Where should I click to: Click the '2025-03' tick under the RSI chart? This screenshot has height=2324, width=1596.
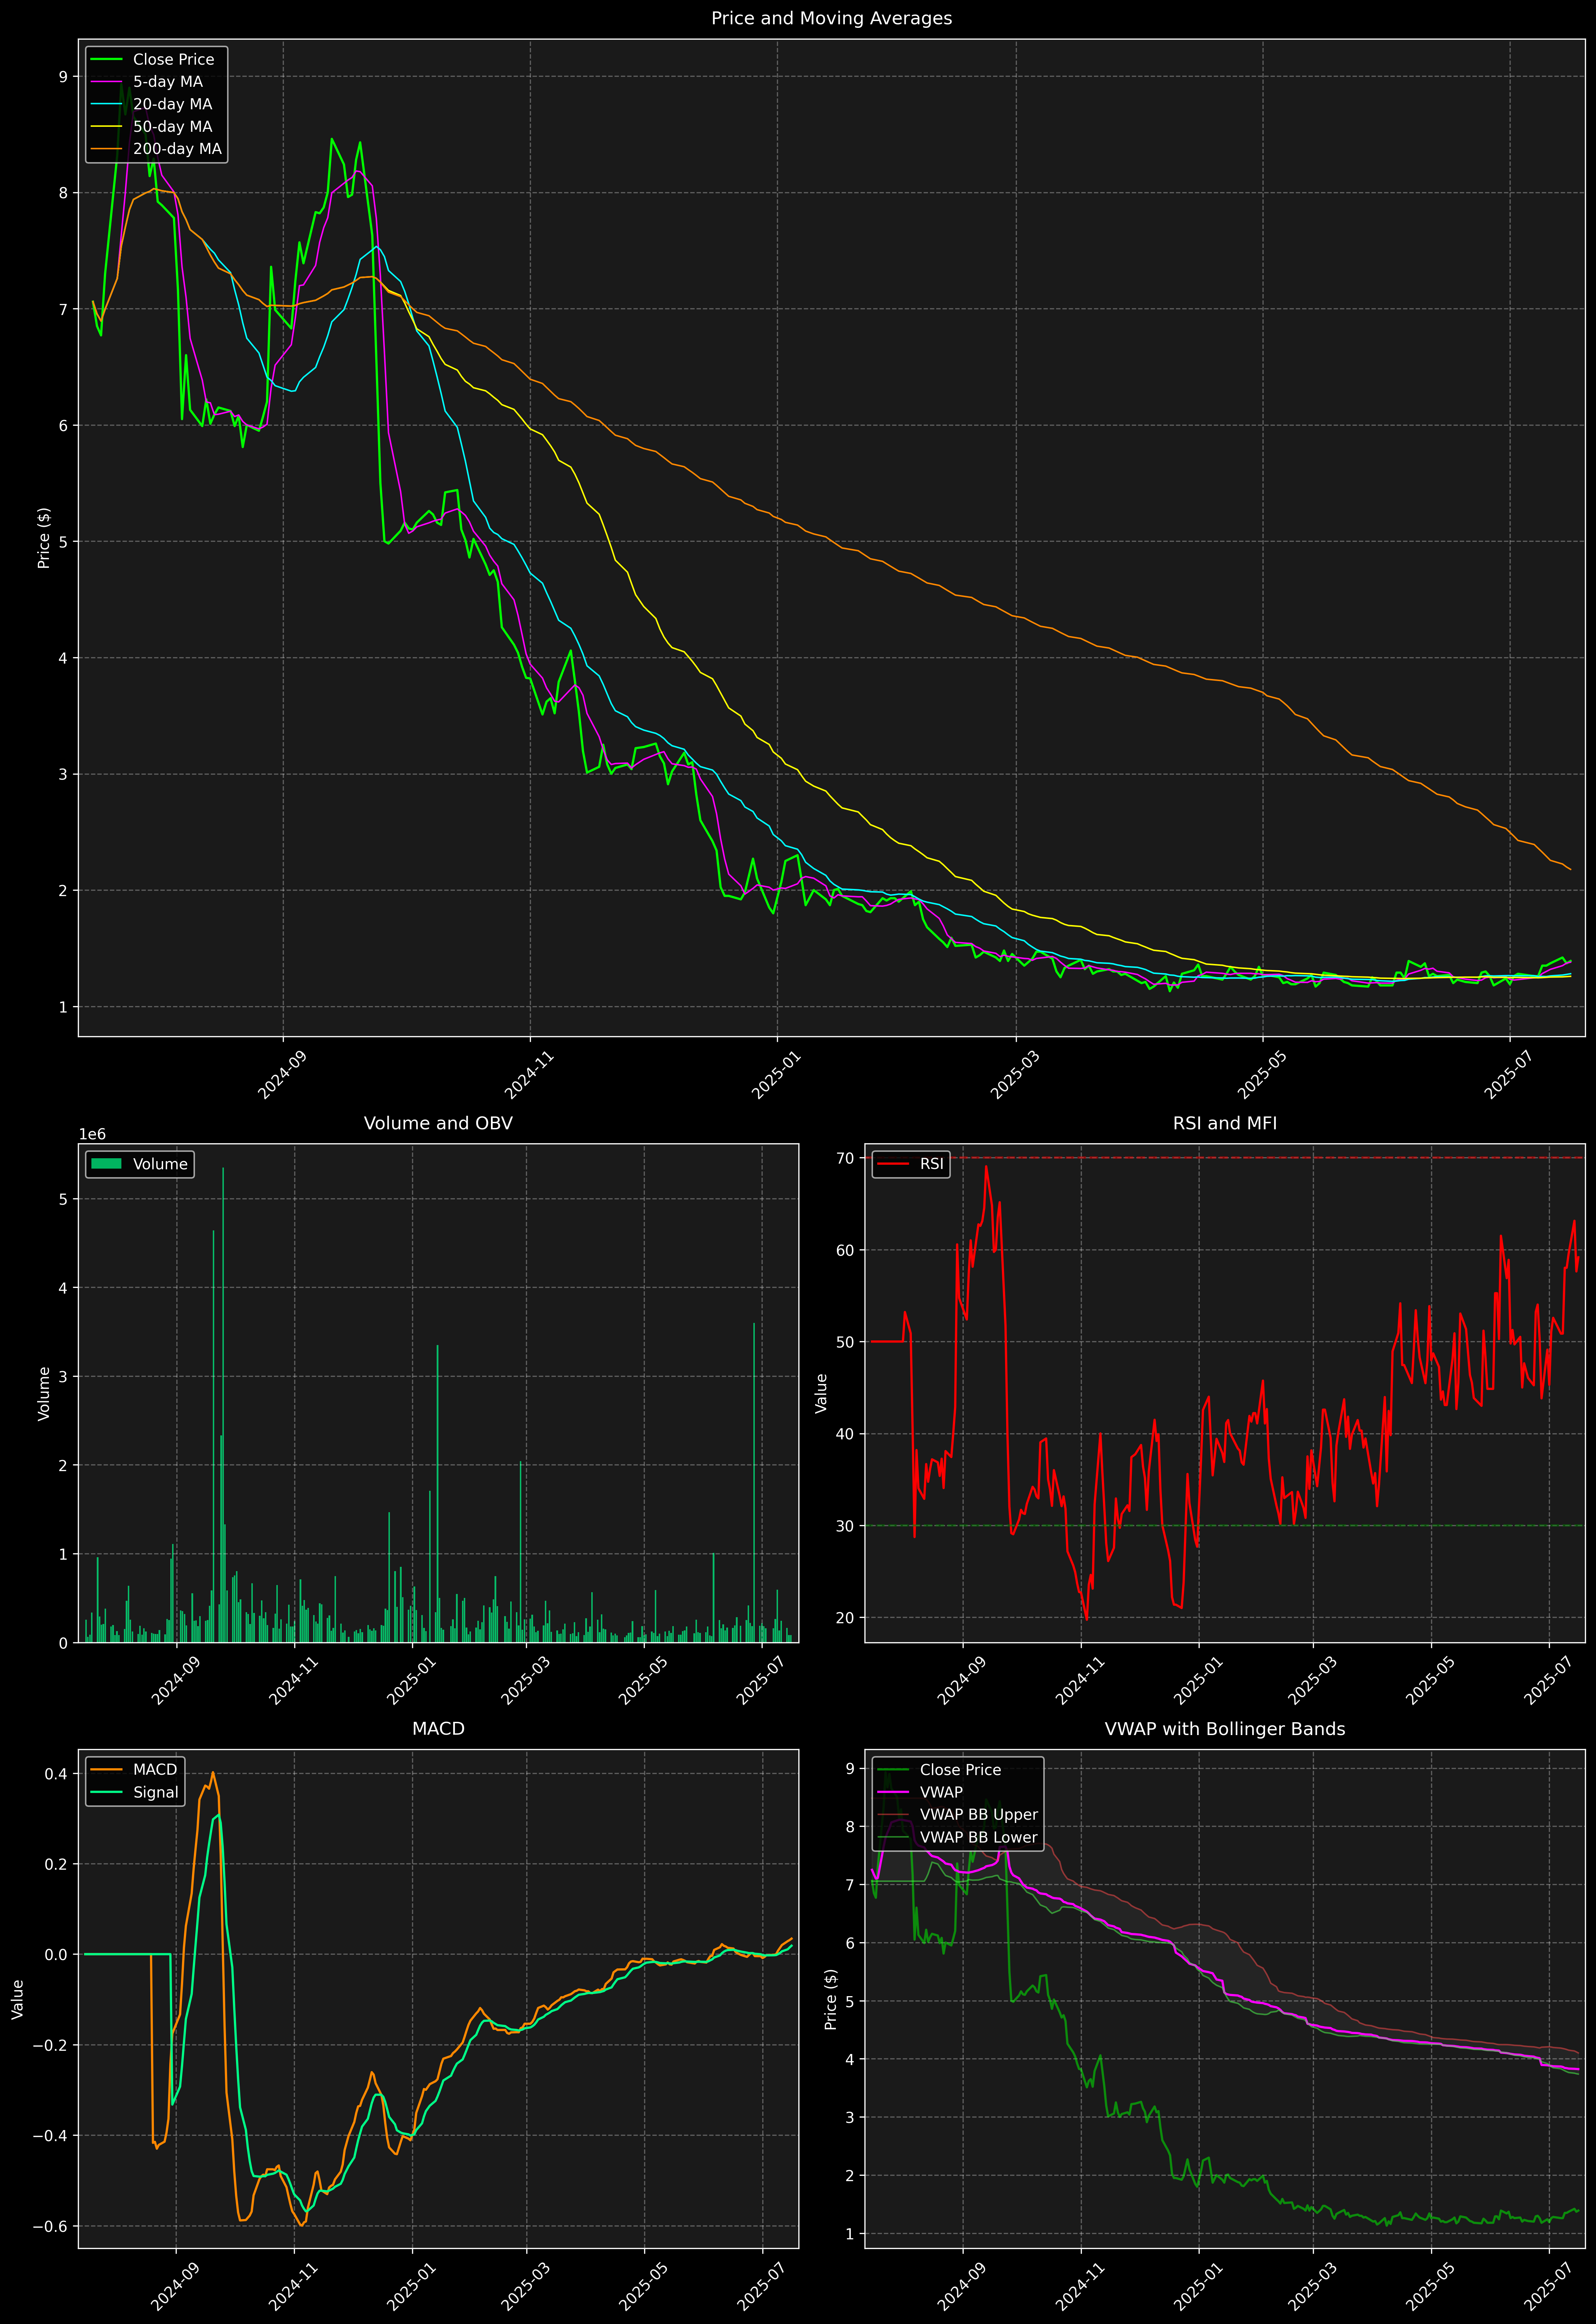click(1313, 1680)
